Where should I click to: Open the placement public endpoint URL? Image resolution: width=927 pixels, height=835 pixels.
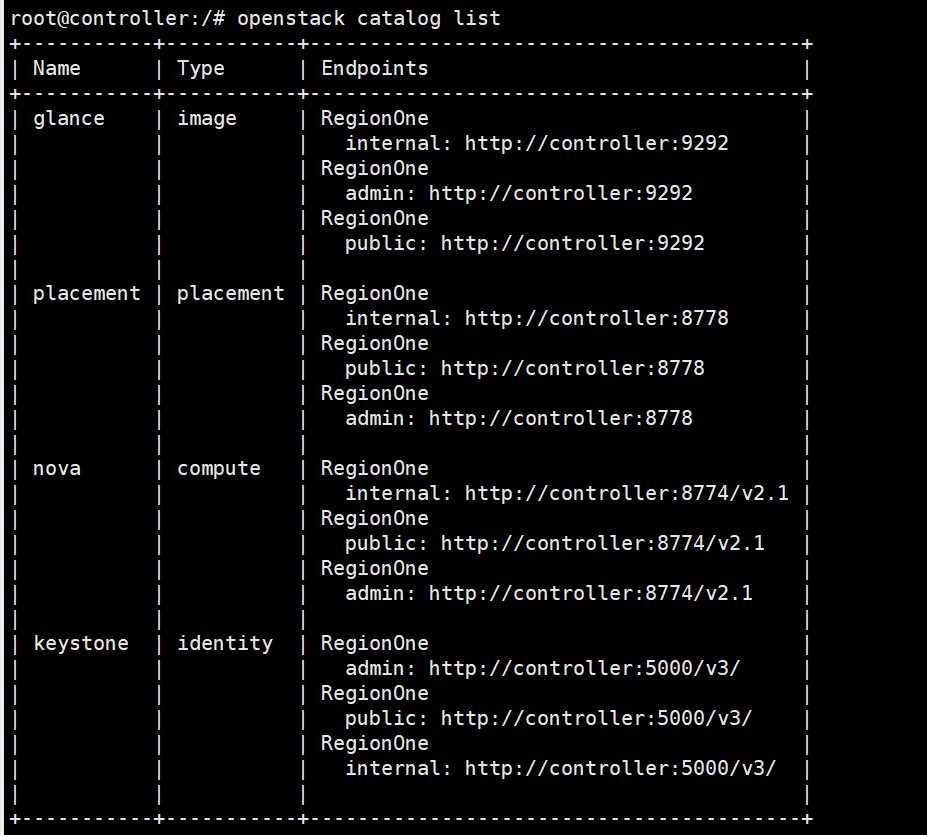pyautogui.click(x=572, y=368)
